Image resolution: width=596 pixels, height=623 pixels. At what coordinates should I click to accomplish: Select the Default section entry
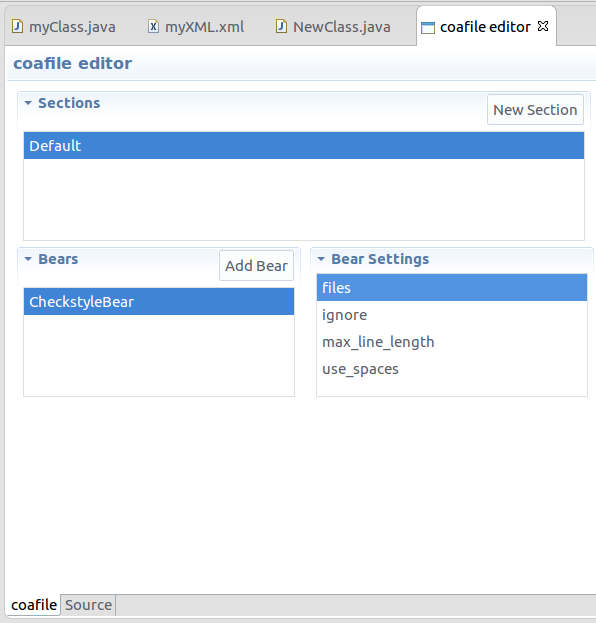point(304,145)
